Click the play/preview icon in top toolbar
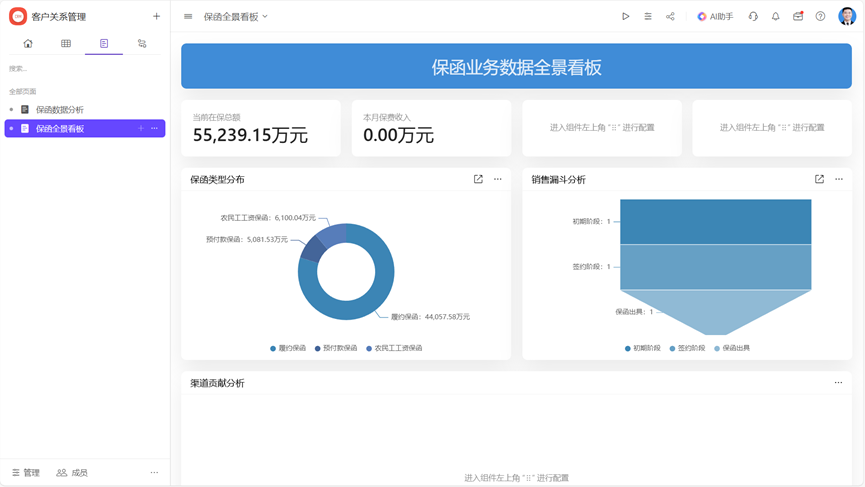Screen dimensions: 865x487 [x=626, y=17]
